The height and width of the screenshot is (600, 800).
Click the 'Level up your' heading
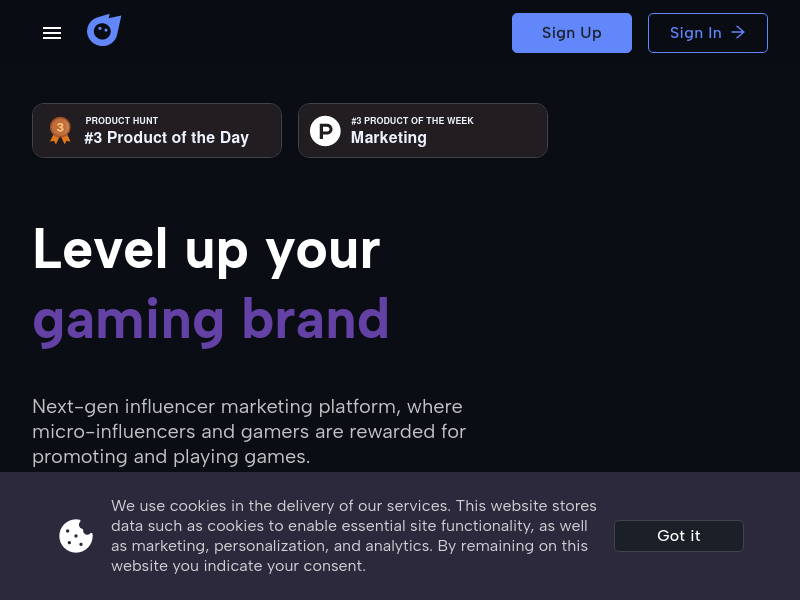(206, 248)
